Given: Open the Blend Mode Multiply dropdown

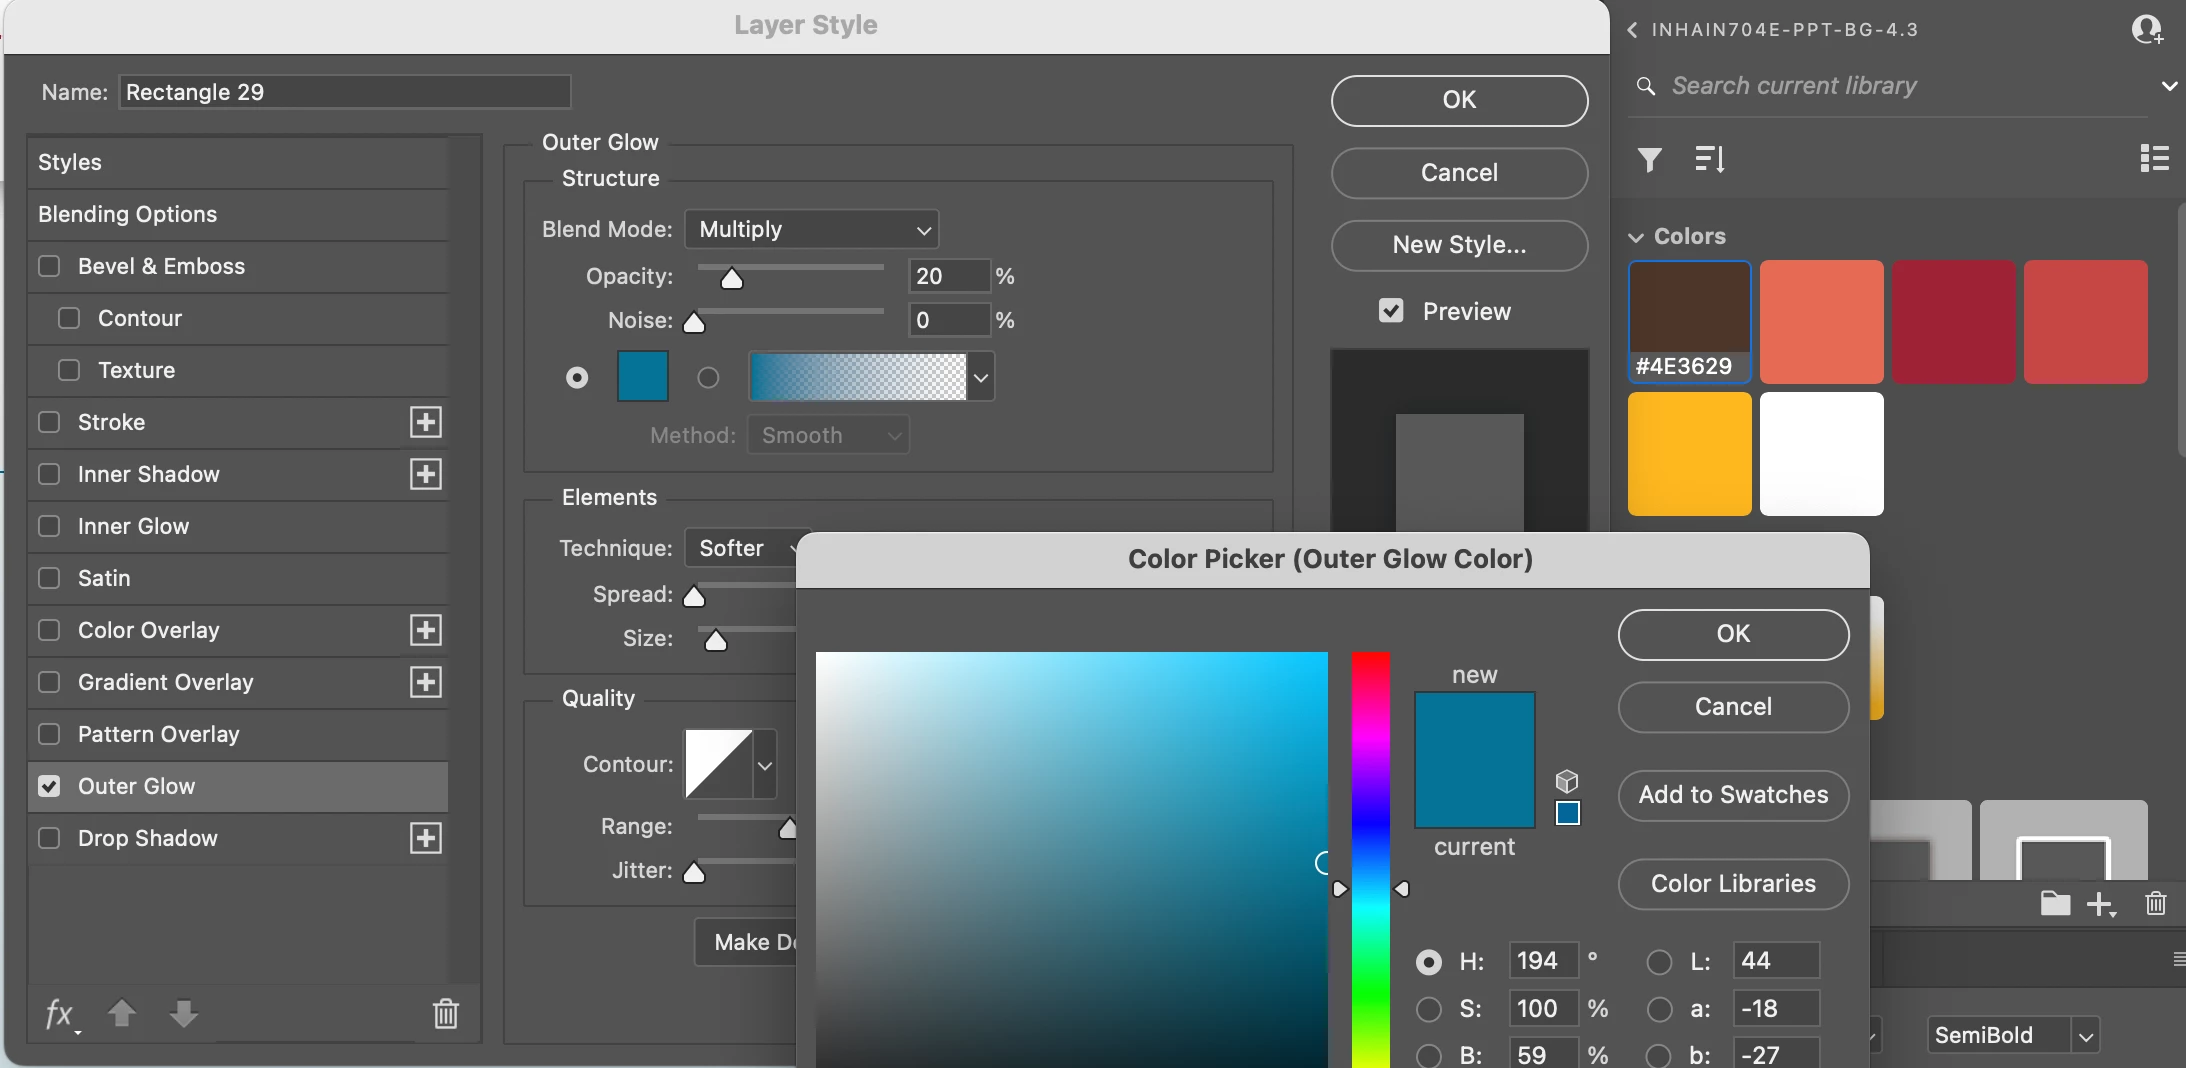Looking at the screenshot, I should pos(811,229).
